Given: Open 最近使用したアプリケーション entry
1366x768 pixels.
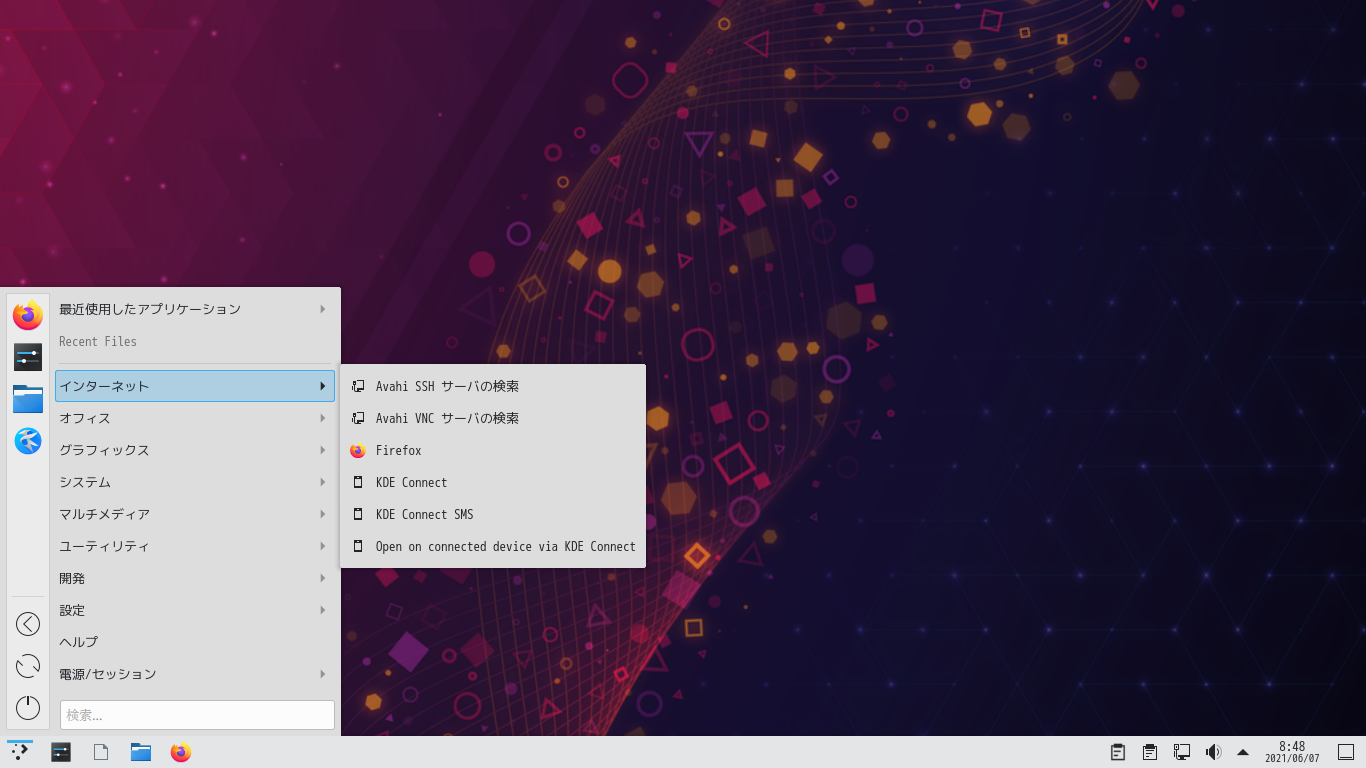Looking at the screenshot, I should coord(195,309).
